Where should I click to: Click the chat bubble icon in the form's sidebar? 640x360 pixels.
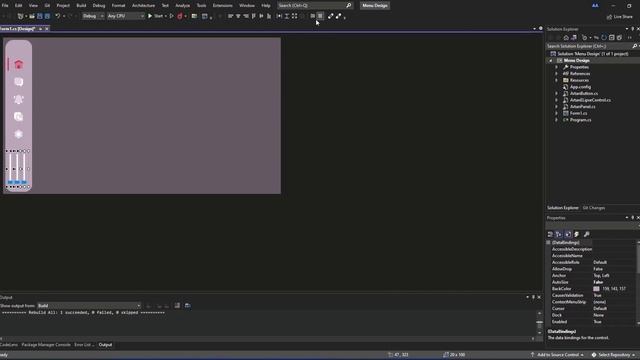18,82
